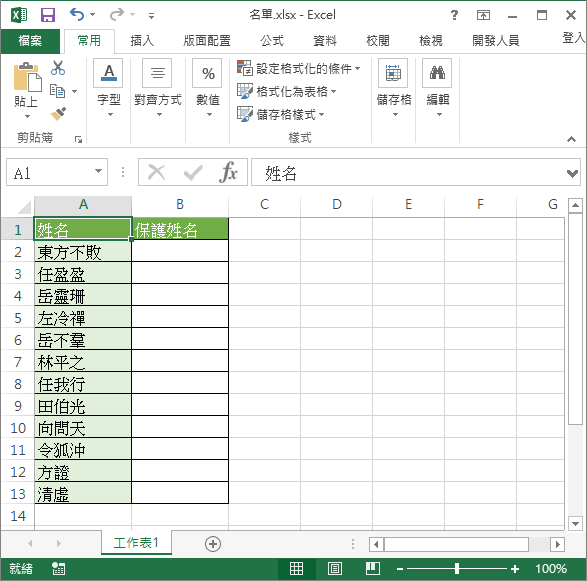Click the 登入 sign-in link
The image size is (587, 581).
(574, 38)
